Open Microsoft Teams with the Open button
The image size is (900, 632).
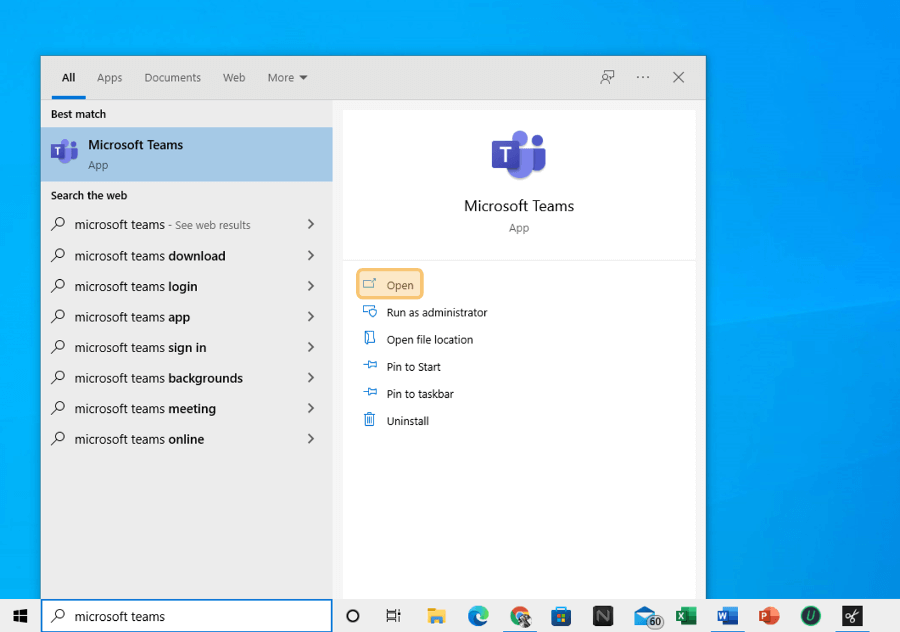click(390, 284)
